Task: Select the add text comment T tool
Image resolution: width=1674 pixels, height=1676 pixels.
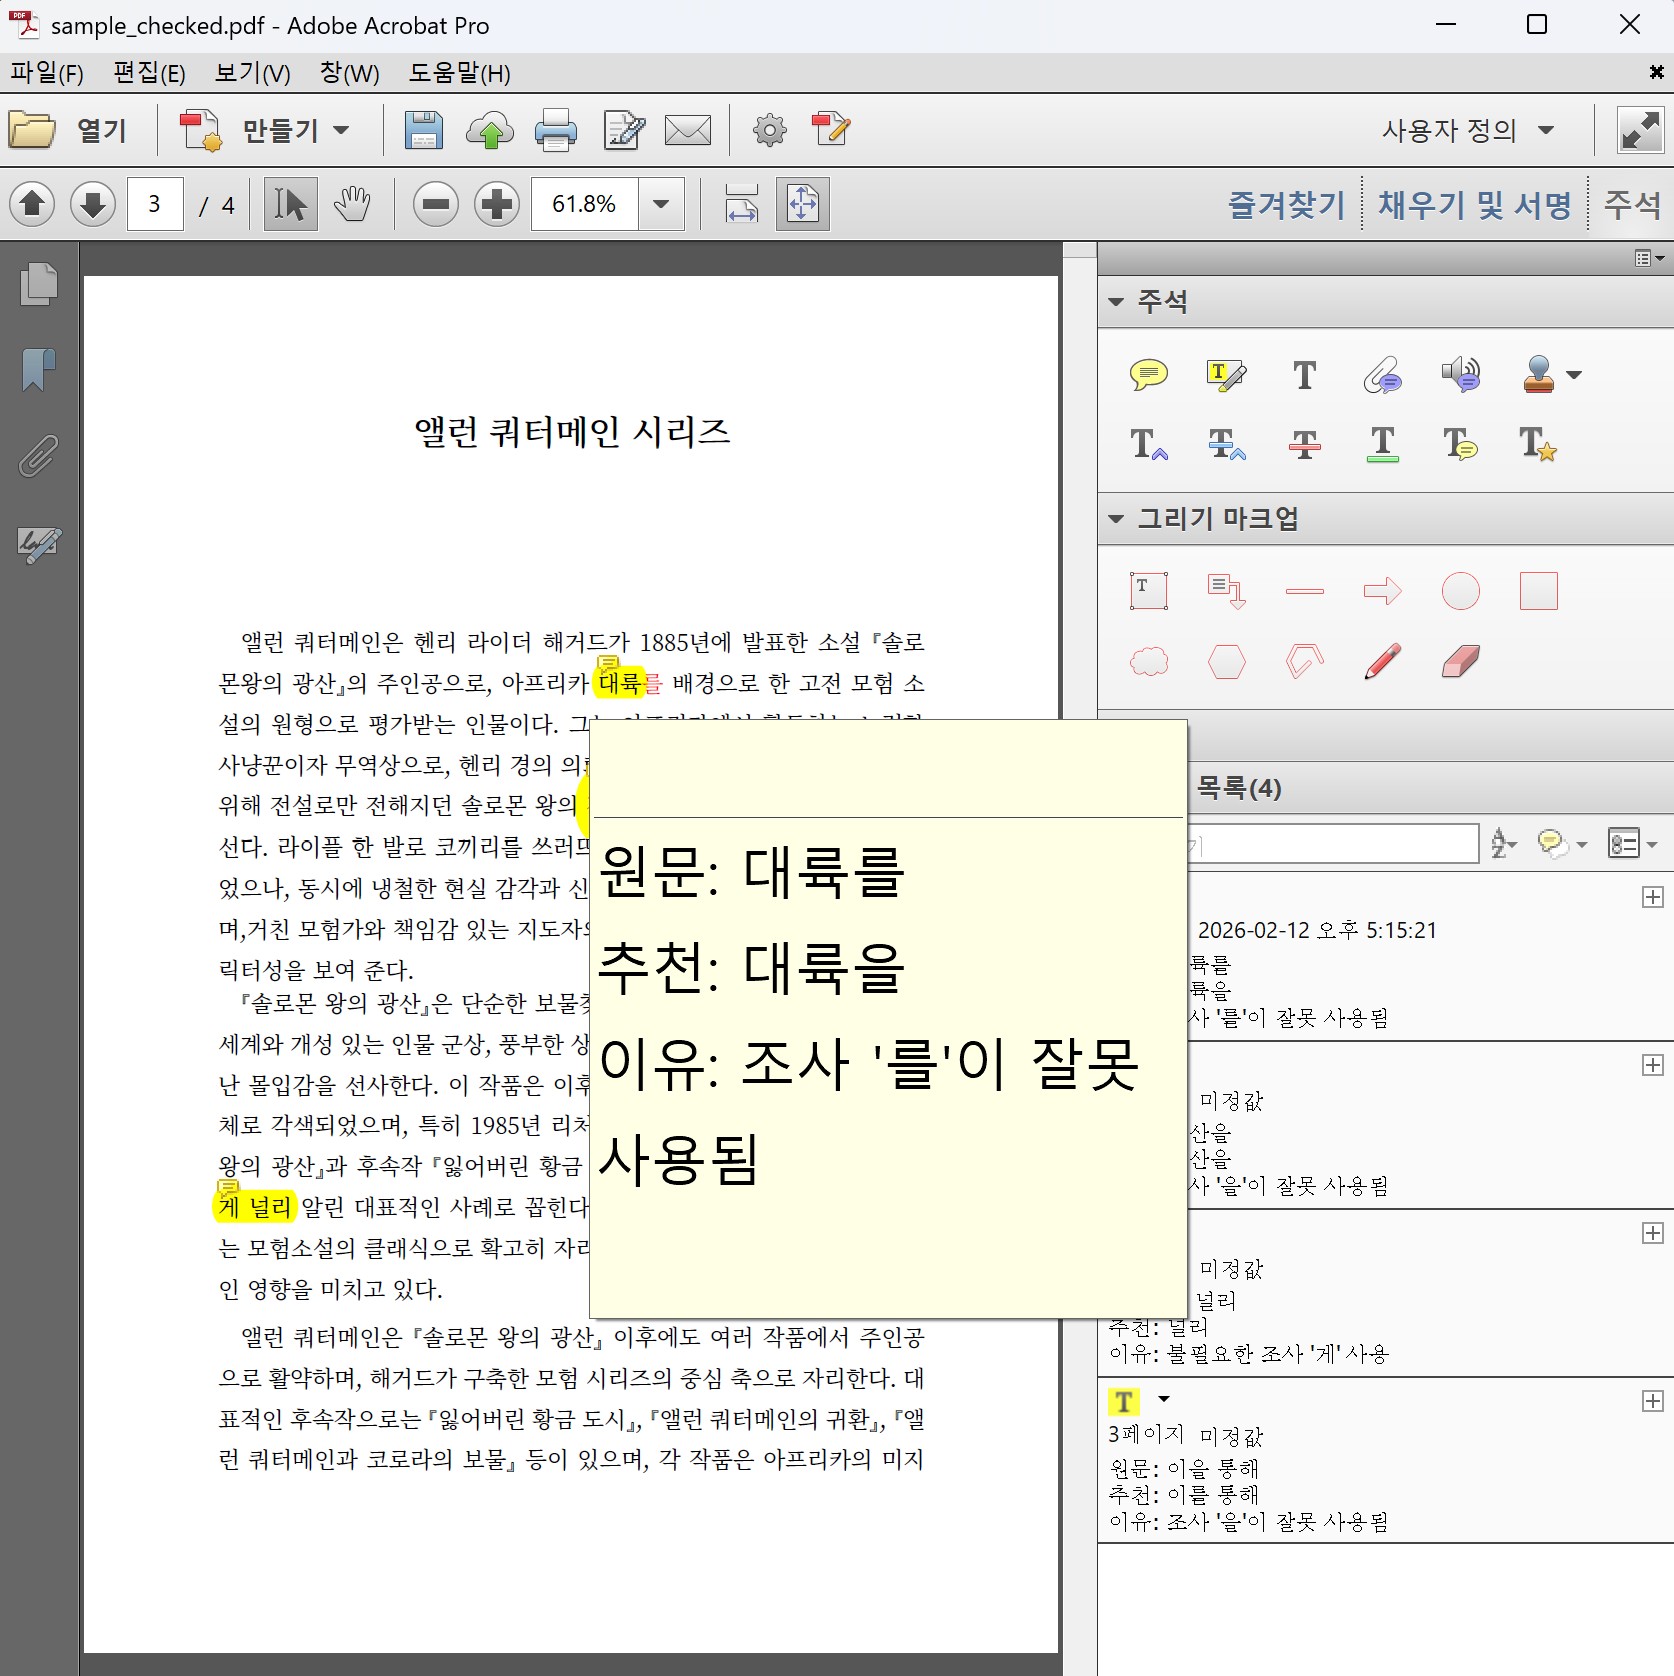Action: pyautogui.click(x=1305, y=375)
